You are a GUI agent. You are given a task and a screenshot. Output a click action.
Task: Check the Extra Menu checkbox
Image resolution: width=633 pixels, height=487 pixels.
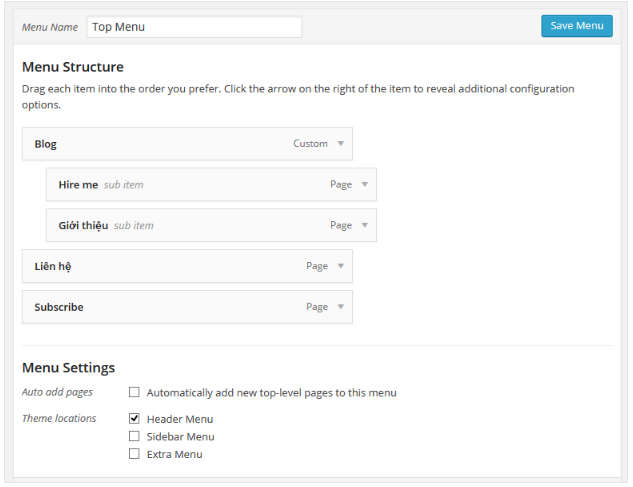coord(134,454)
